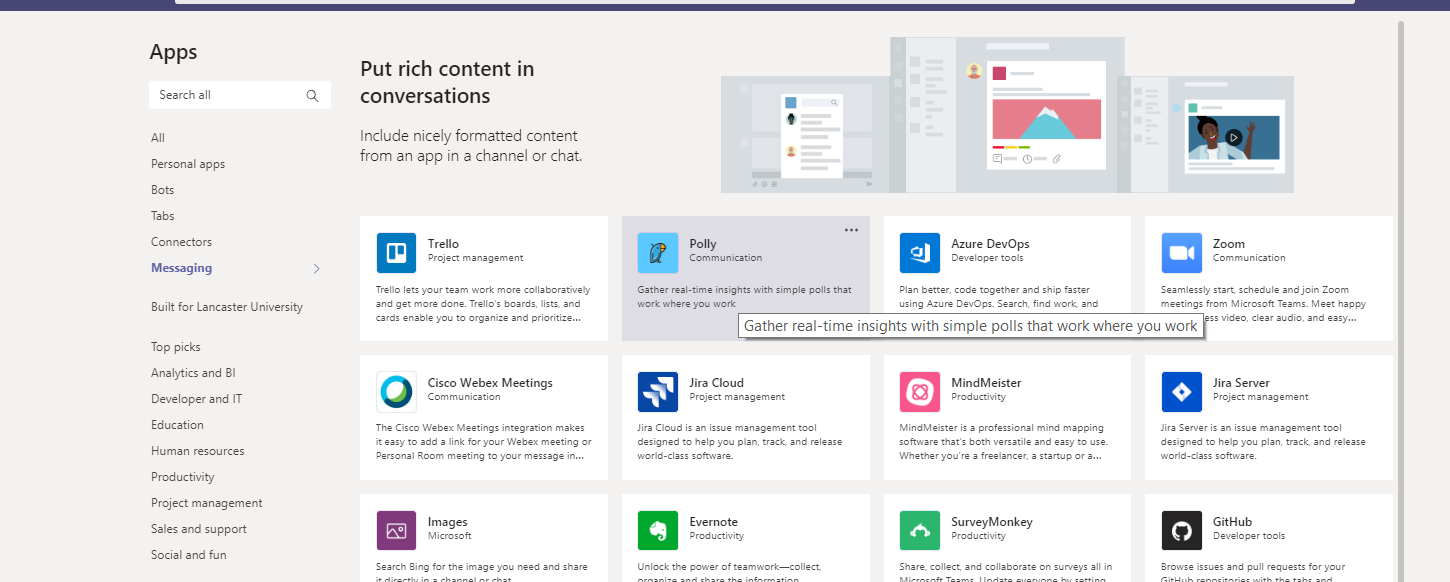Click the Evernote title text

[x=714, y=522]
